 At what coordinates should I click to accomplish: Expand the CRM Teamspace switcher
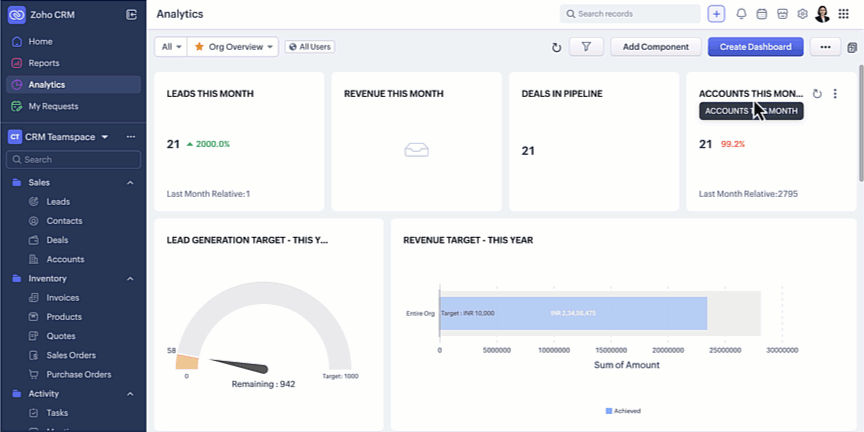point(105,137)
